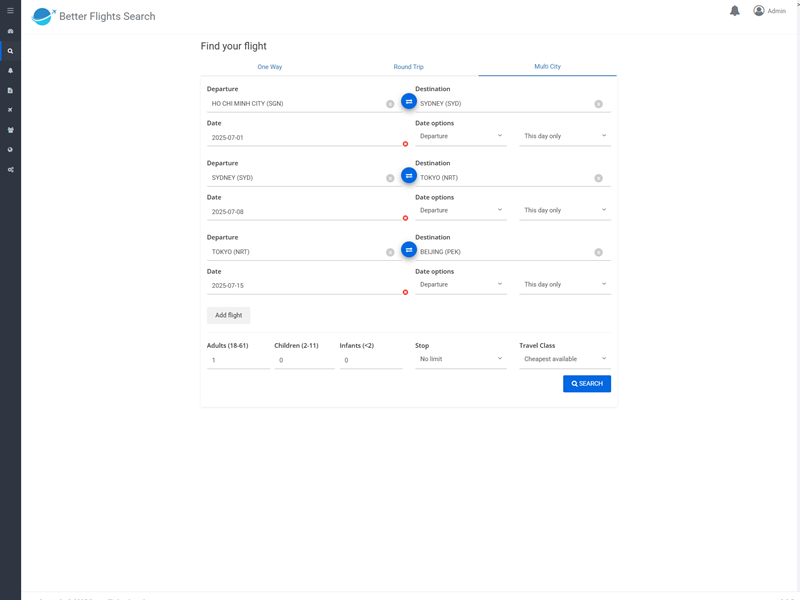Swap Ho Chi Minh City and Sydney

click(x=409, y=102)
